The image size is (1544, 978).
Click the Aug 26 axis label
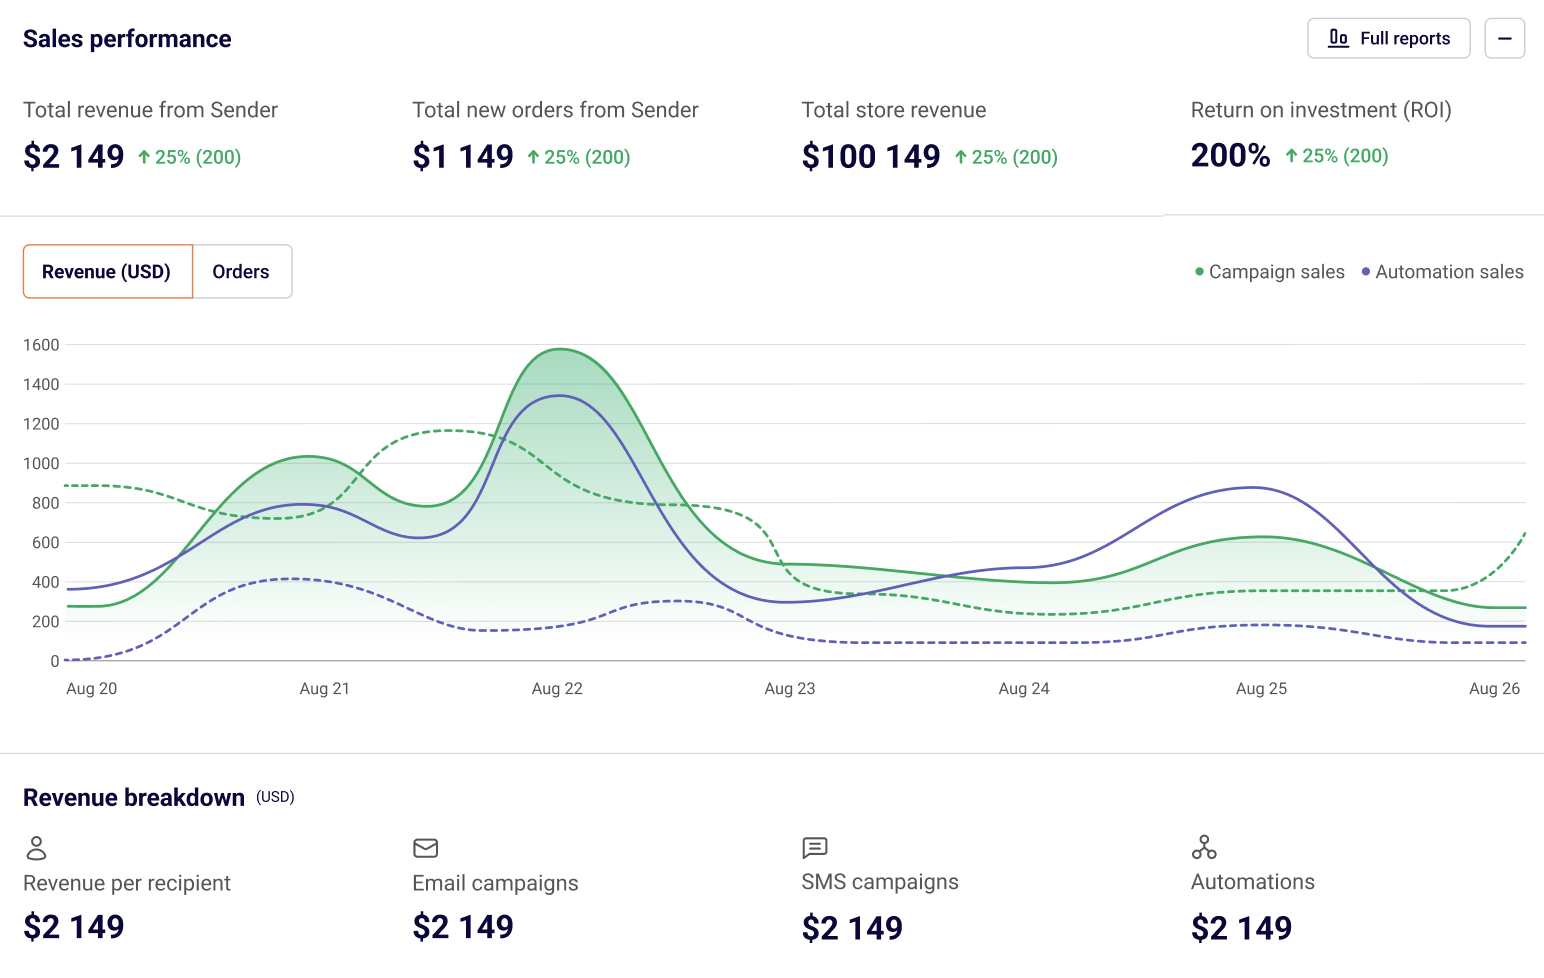pyautogui.click(x=1494, y=688)
